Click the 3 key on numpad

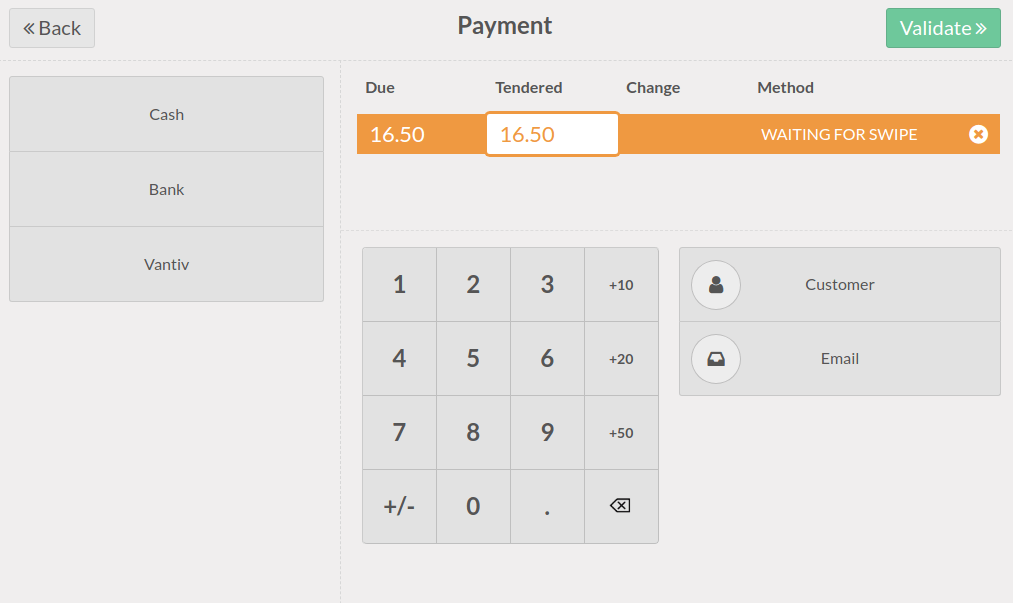(x=547, y=285)
